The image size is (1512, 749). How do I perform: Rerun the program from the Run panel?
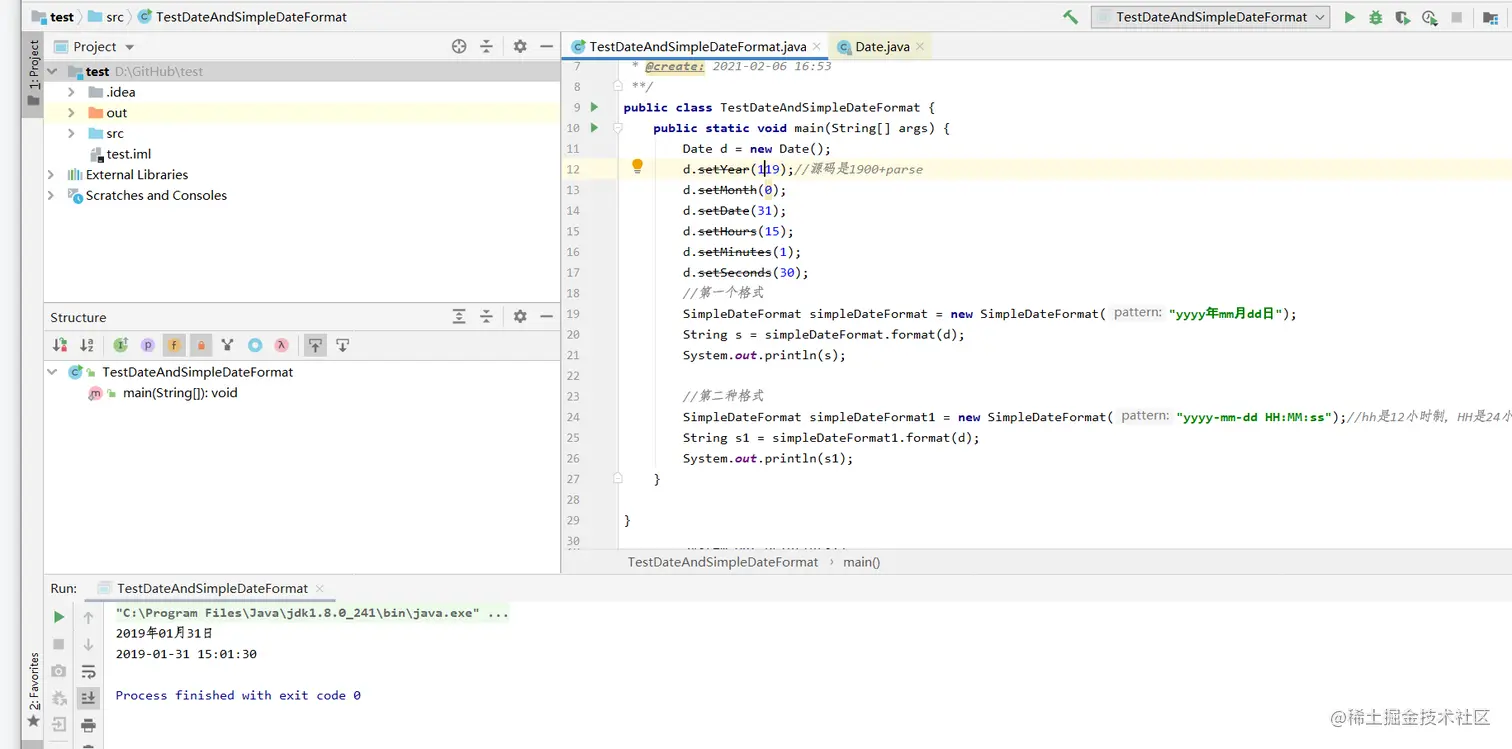click(x=59, y=617)
